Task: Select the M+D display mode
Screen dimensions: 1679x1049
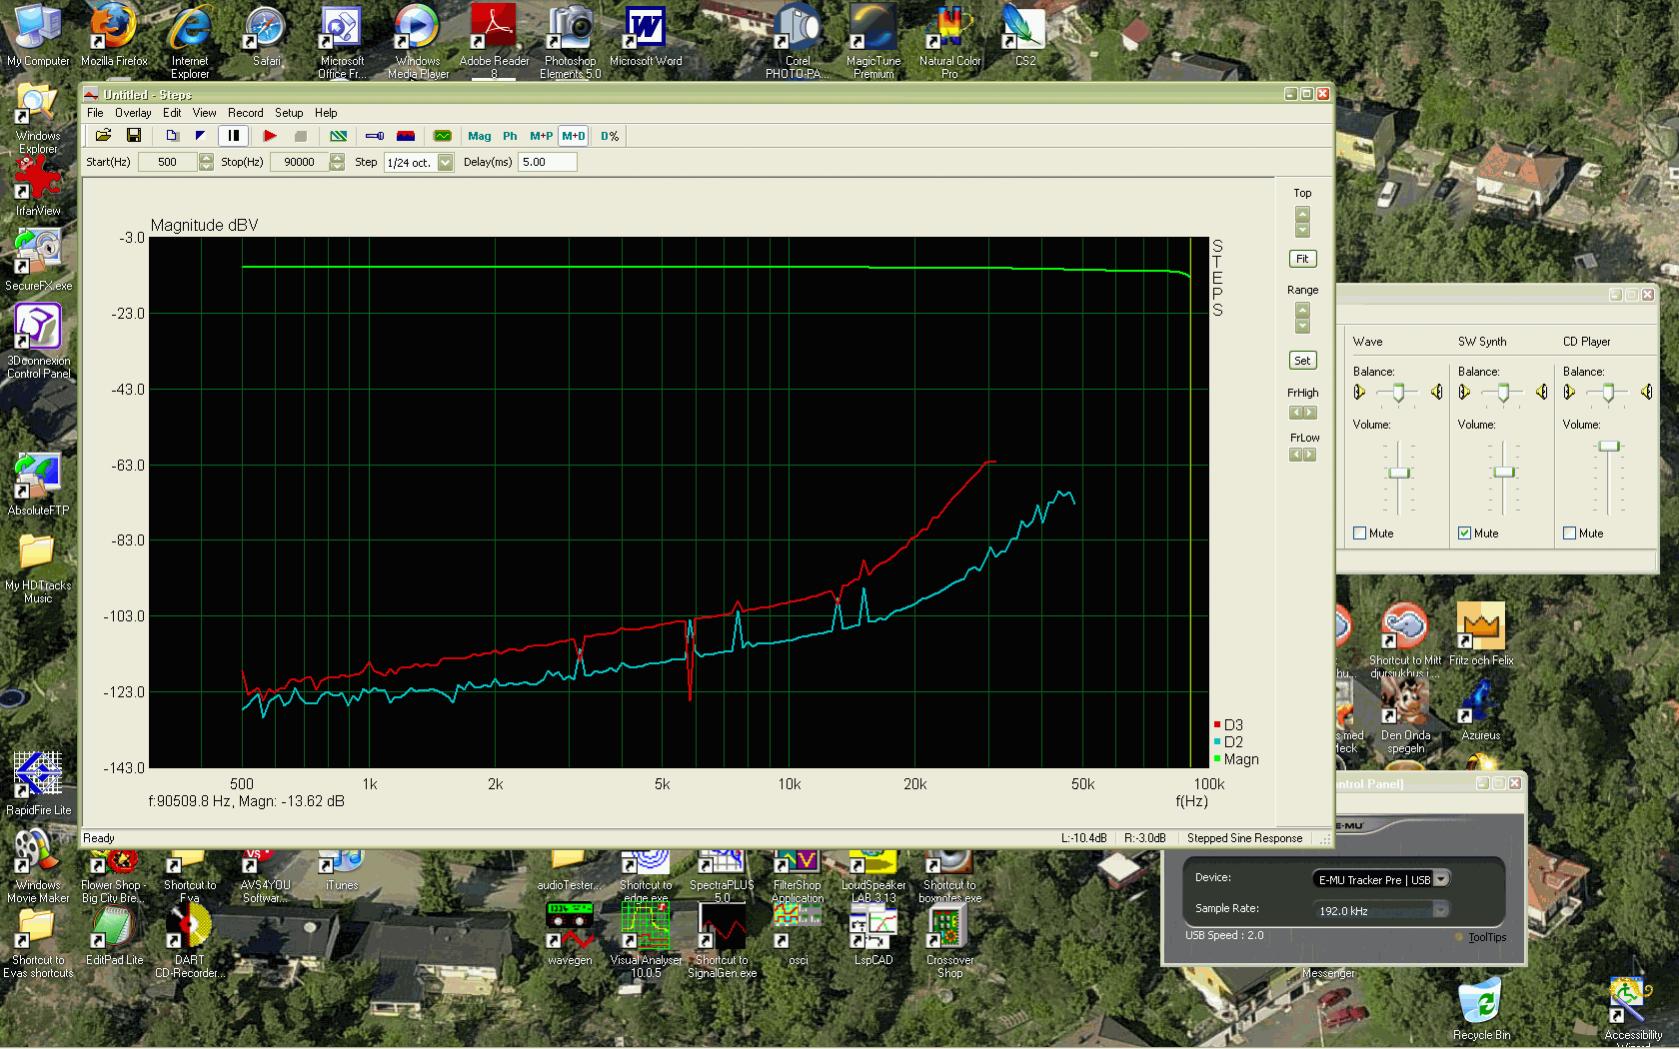Action: [x=573, y=136]
